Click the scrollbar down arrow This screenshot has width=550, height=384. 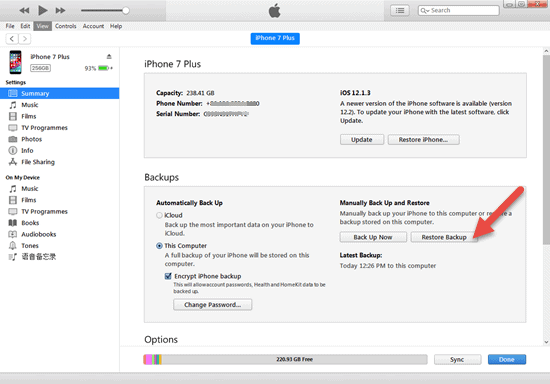(x=546, y=342)
